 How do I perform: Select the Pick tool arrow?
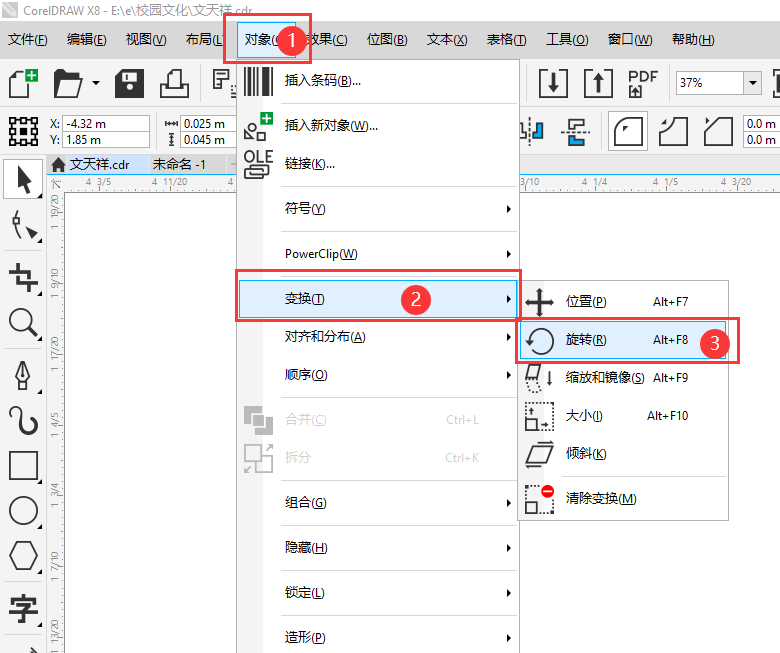23,180
